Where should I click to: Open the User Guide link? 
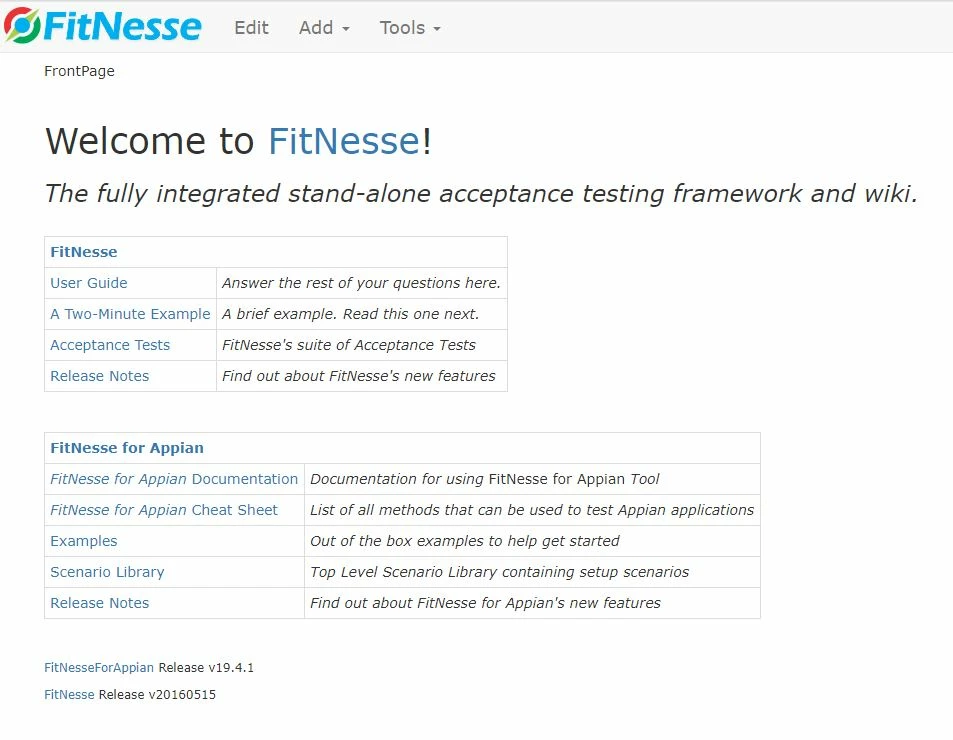[x=89, y=283]
